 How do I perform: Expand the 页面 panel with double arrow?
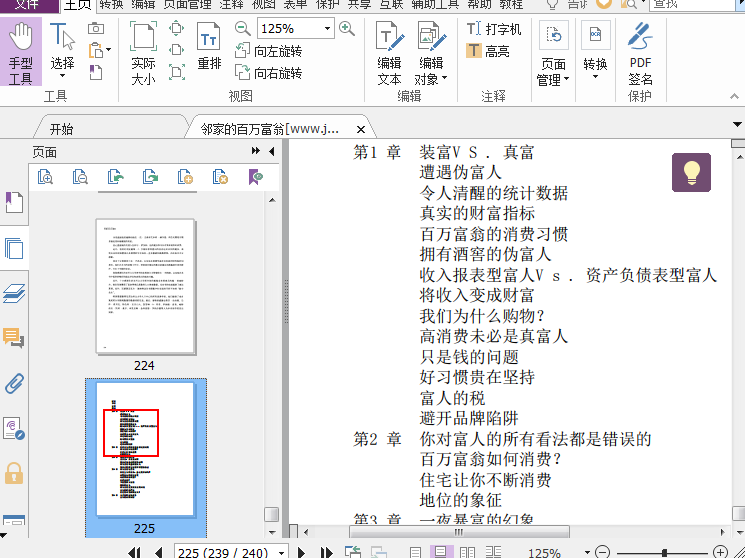pos(256,151)
